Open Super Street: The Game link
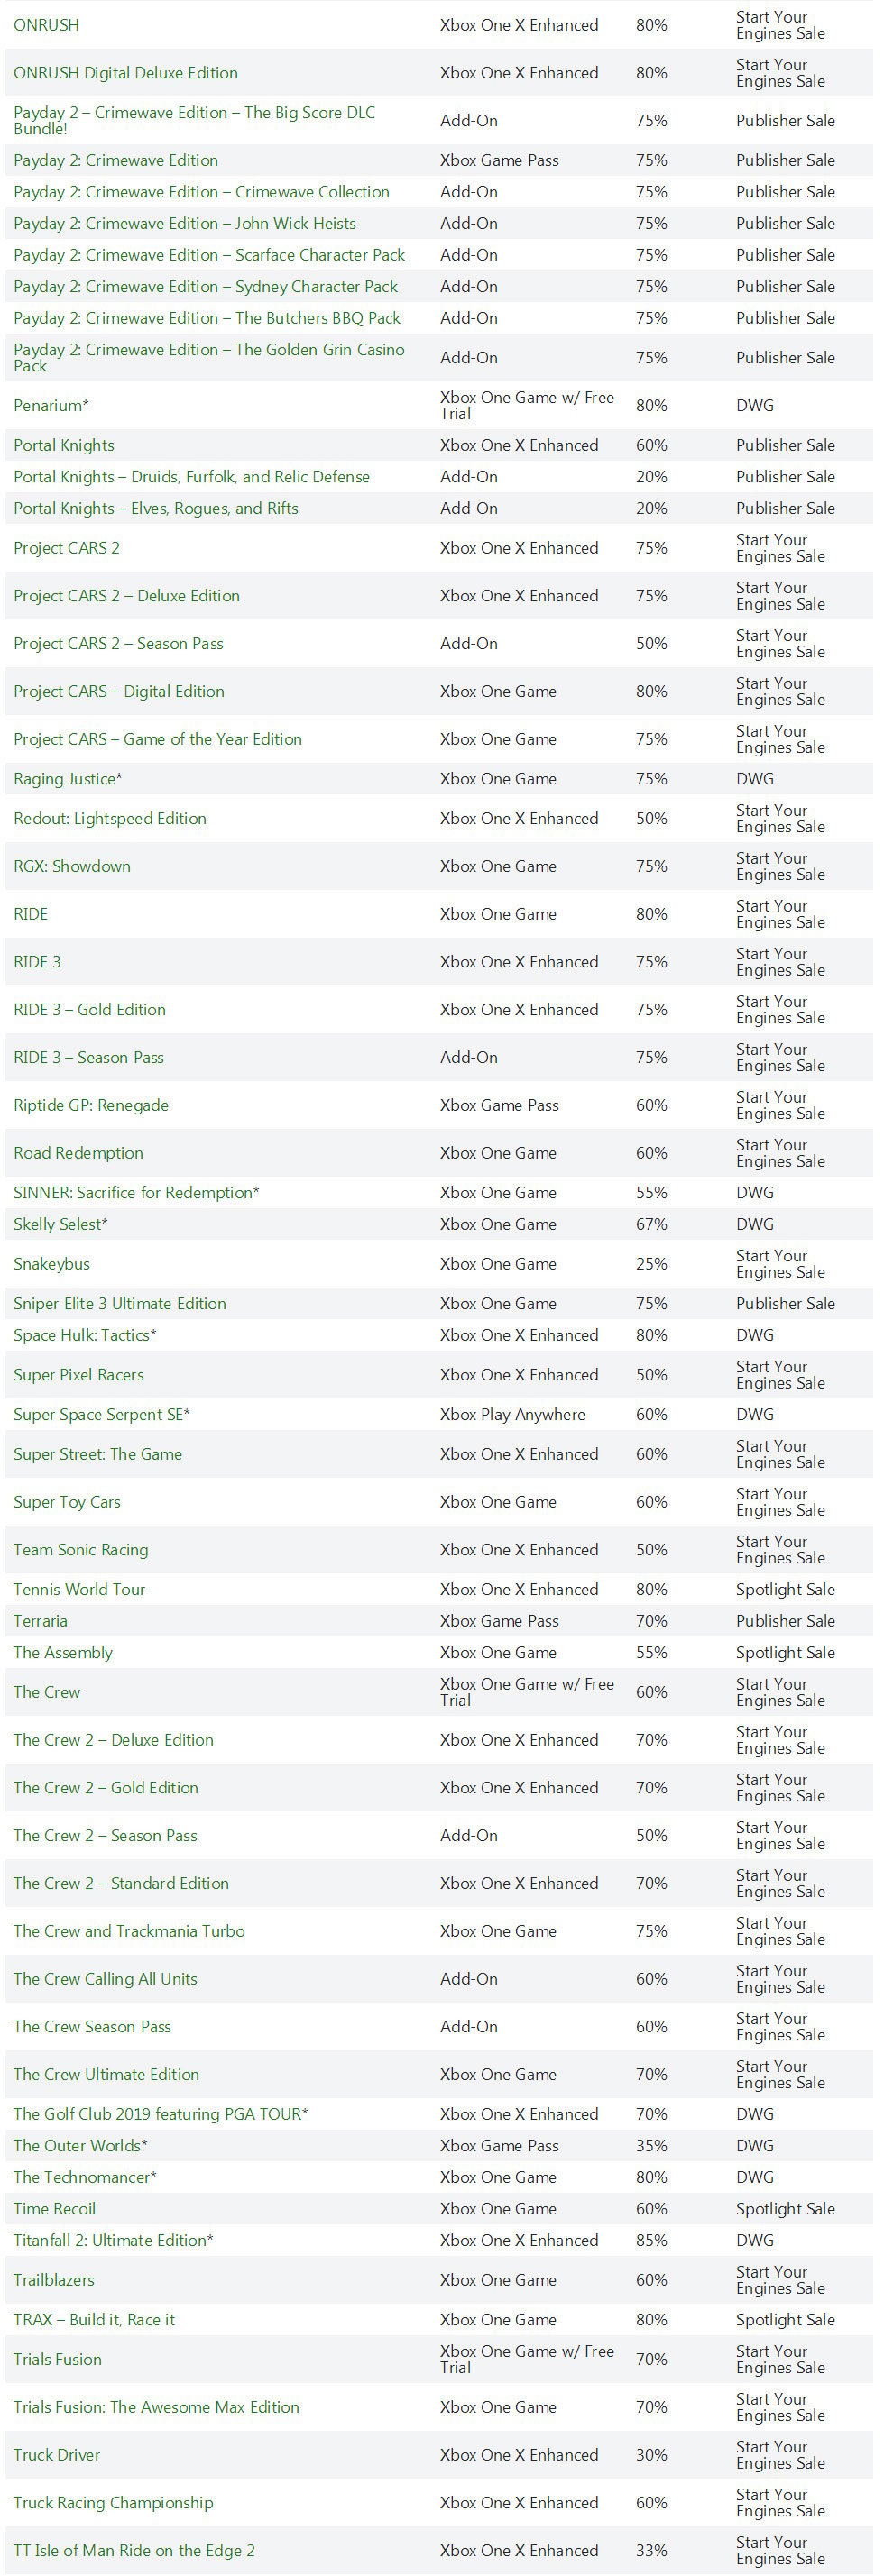Viewport: 884px width, 2576px height. click(x=98, y=1455)
